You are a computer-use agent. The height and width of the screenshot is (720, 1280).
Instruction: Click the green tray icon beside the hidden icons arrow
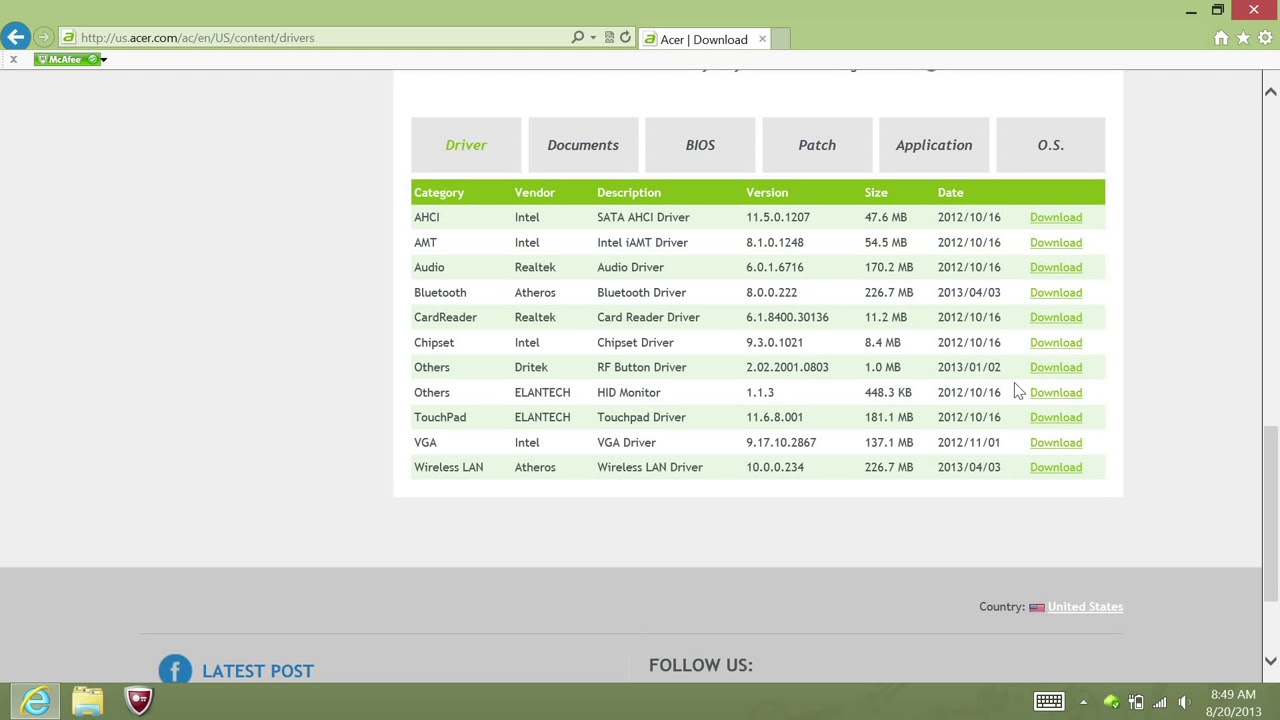coord(1111,702)
